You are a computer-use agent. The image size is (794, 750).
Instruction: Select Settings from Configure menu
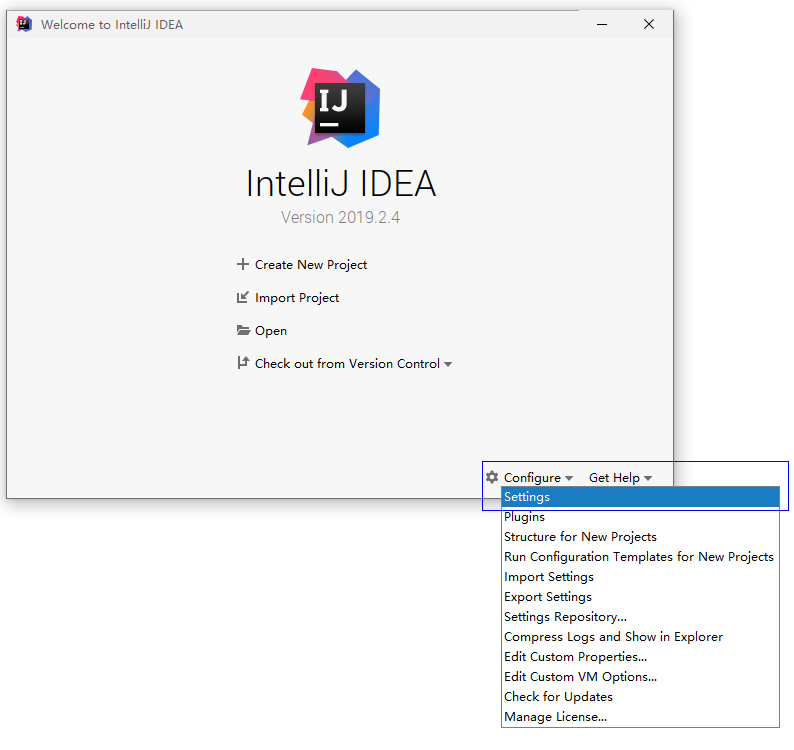(640, 497)
